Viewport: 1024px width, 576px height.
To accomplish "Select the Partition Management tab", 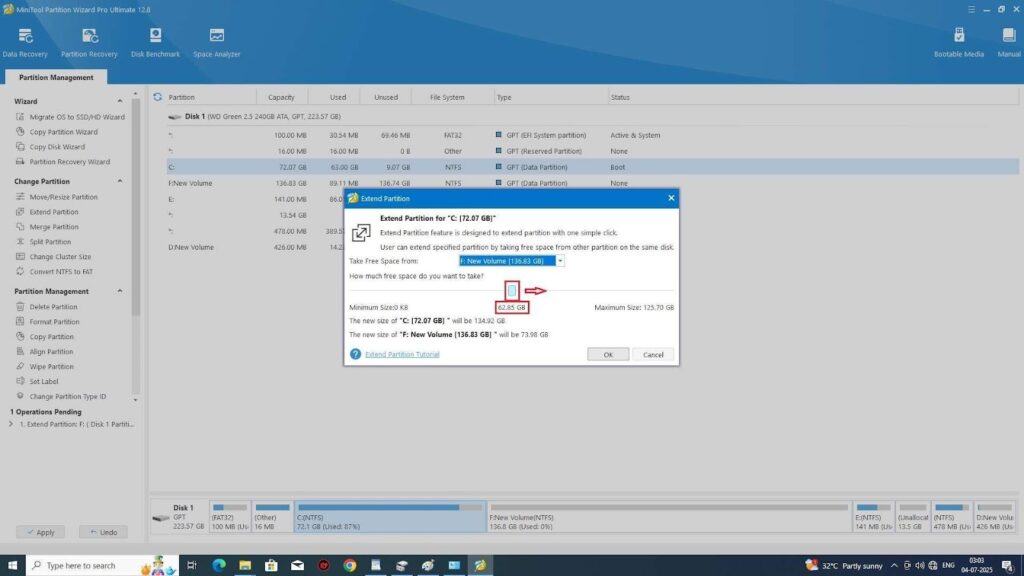I will [55, 77].
